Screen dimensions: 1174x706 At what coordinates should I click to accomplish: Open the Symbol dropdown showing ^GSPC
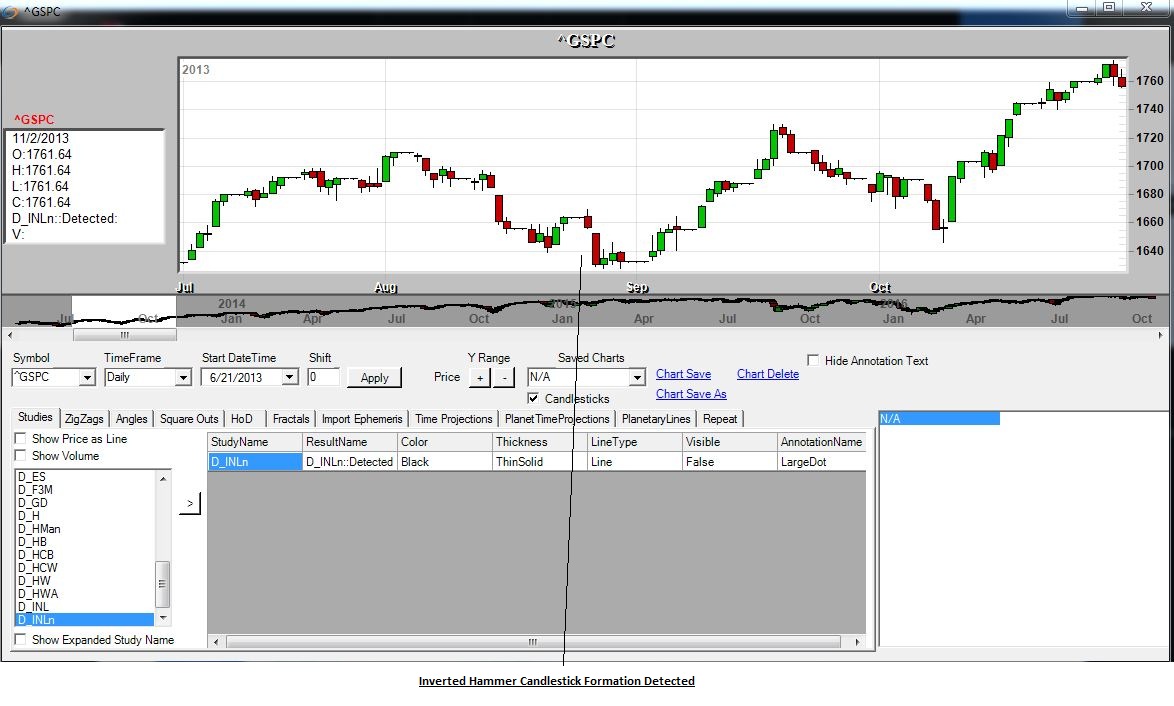[86, 378]
